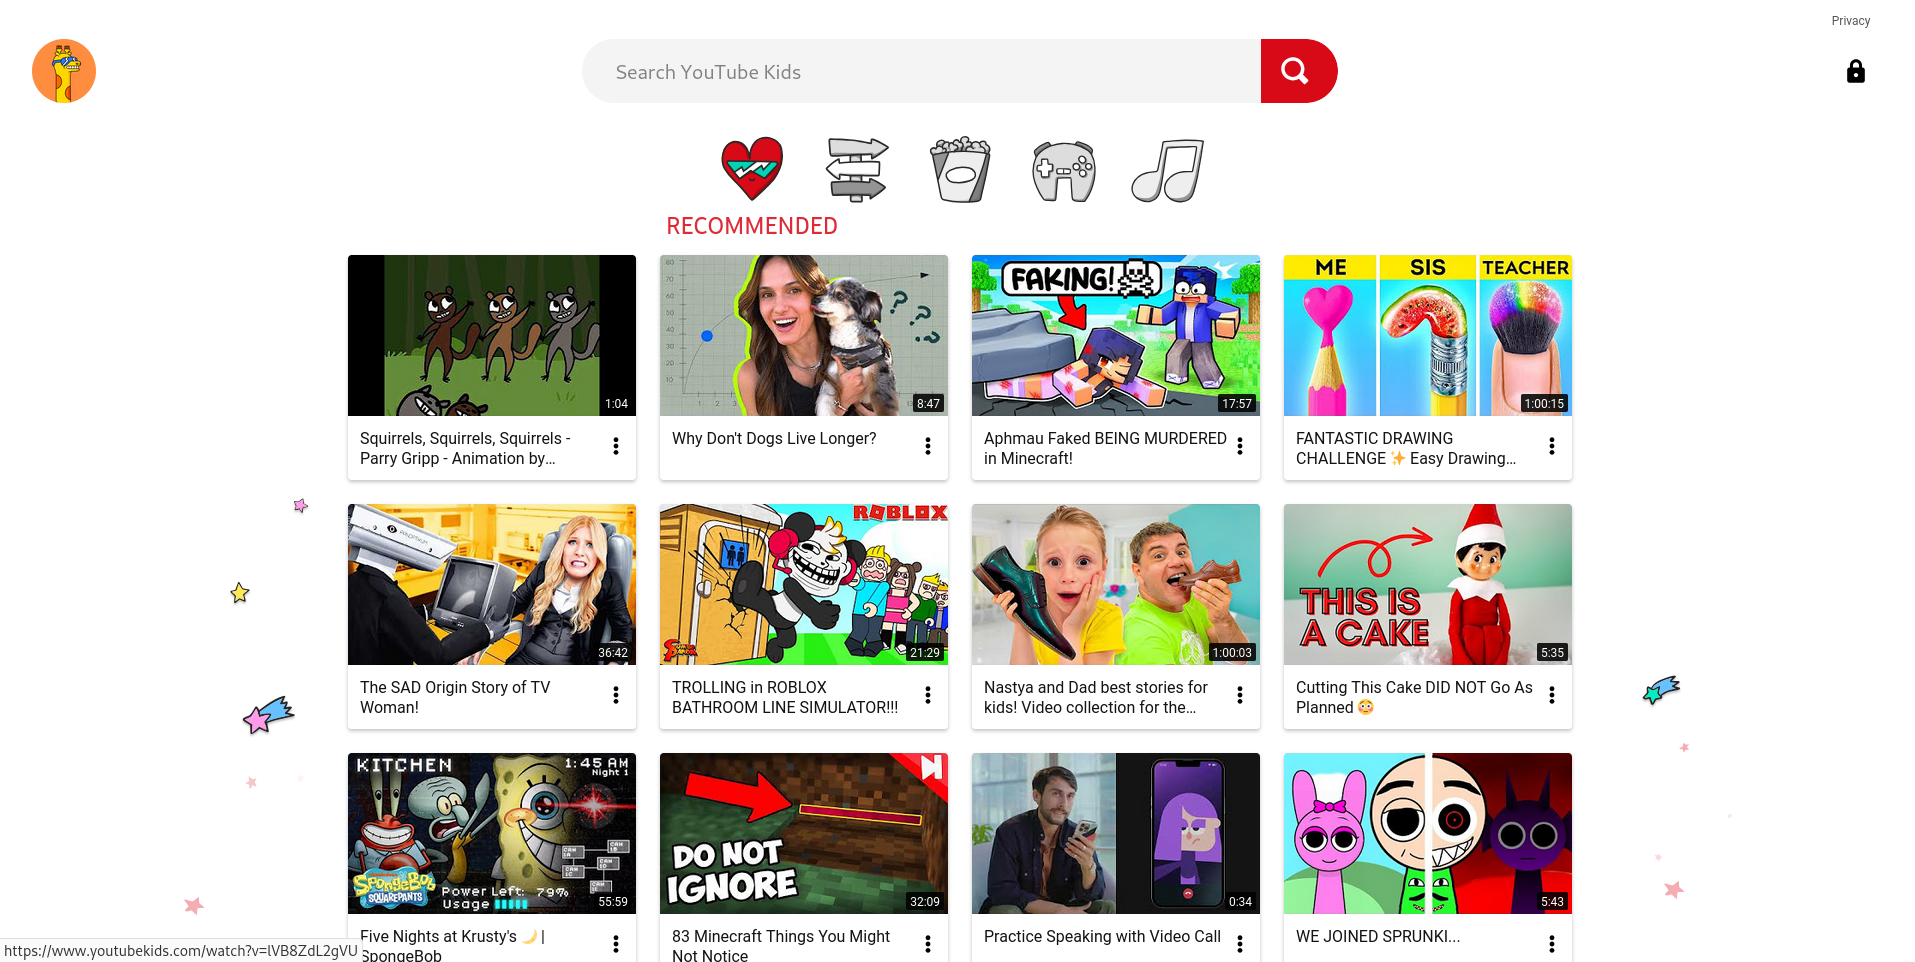This screenshot has height=962, width=1915.
Task: Open title 'FANTASTIC DRAWING CHALLENGE'
Action: [1406, 448]
